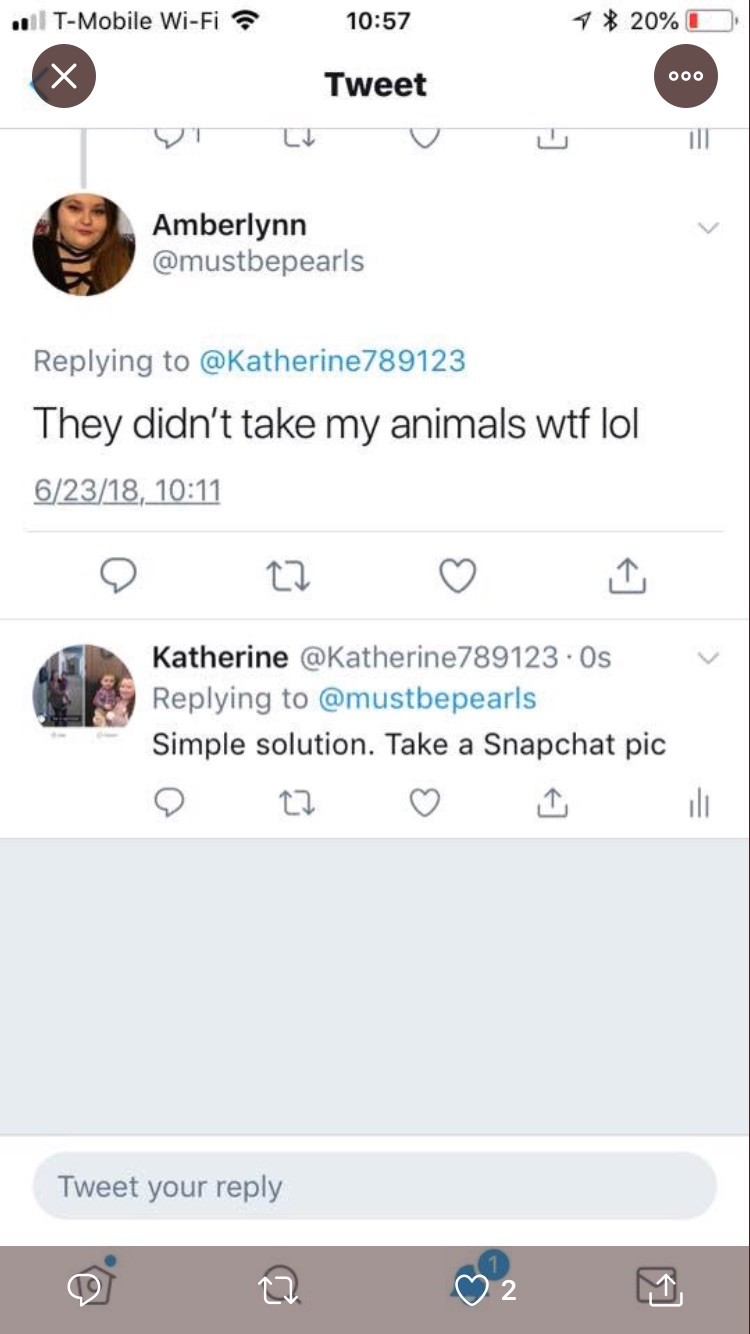Open chevron dropdown on Katherine's reply
750x1334 pixels.
708,658
